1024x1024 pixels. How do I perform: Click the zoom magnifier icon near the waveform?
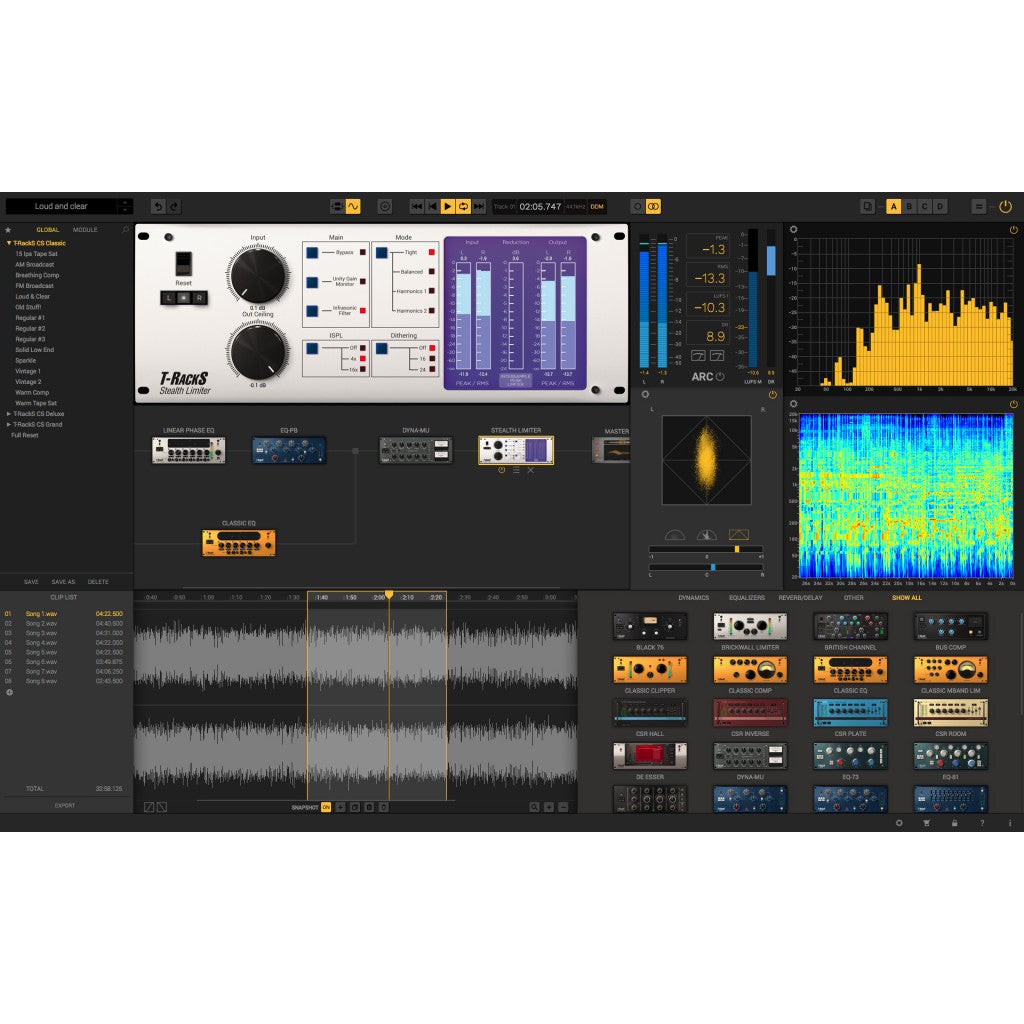(534, 807)
